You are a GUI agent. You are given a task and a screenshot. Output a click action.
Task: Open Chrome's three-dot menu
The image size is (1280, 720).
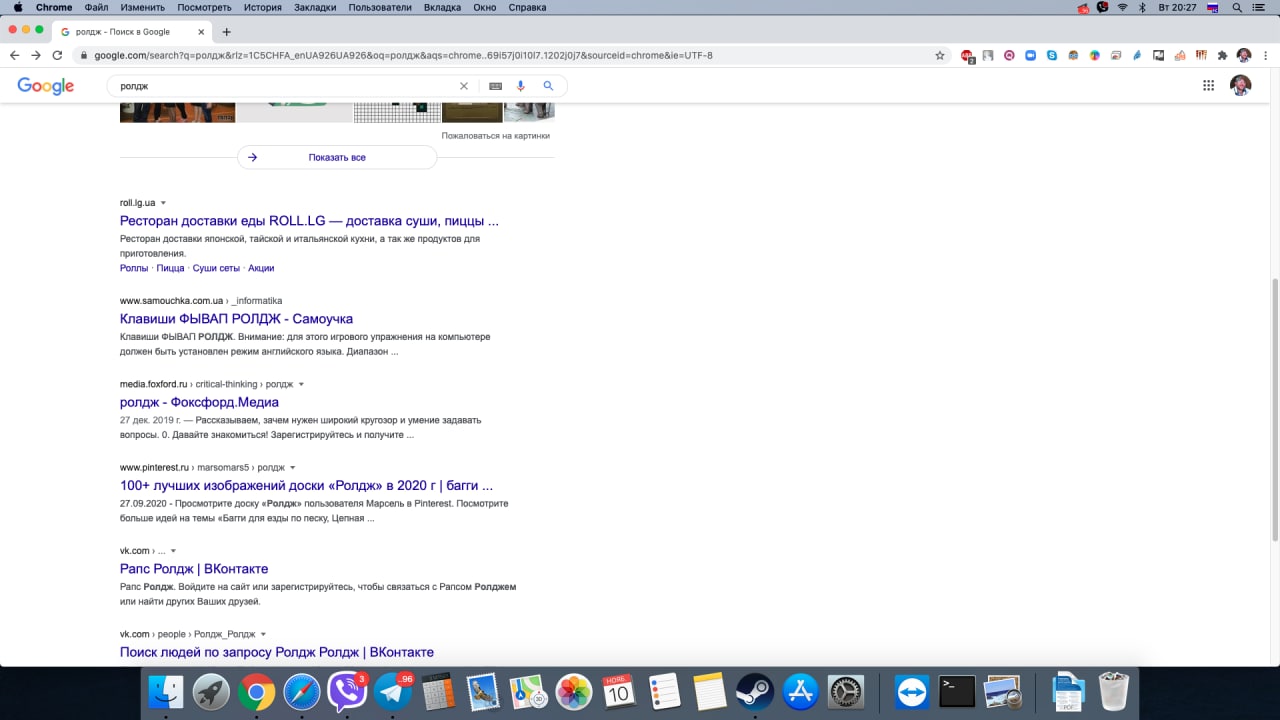1264,55
